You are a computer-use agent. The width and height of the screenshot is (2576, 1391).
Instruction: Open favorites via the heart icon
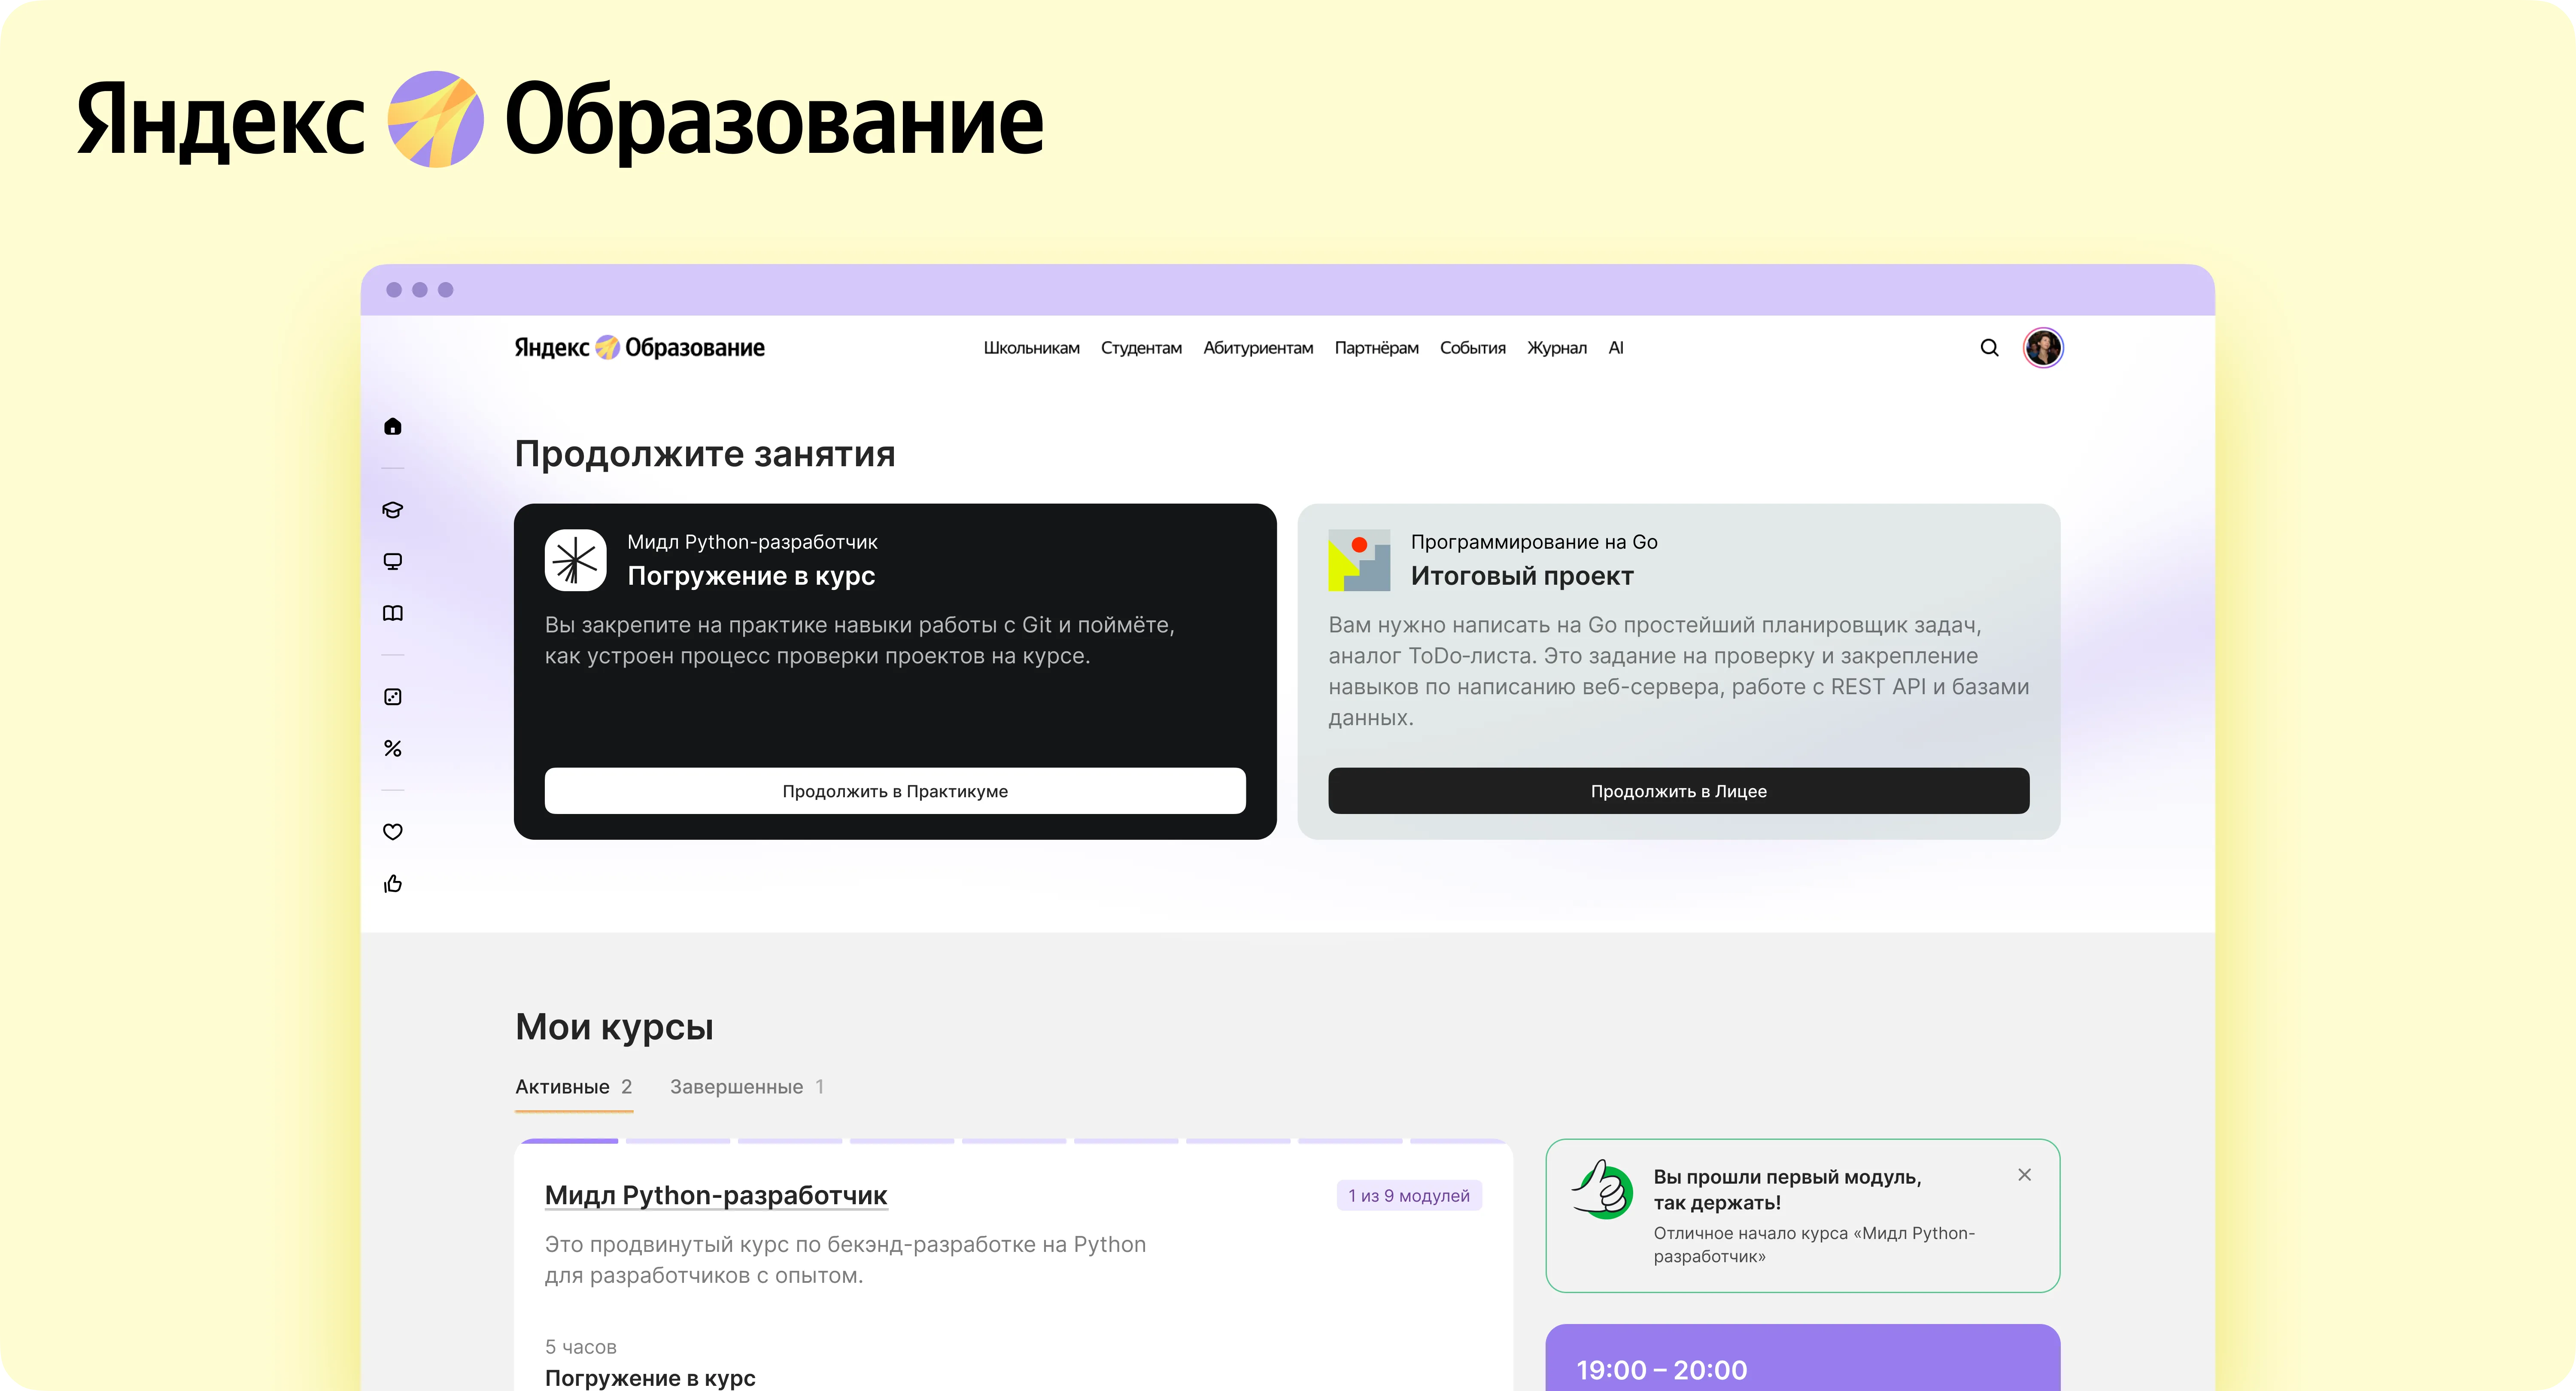pos(392,831)
